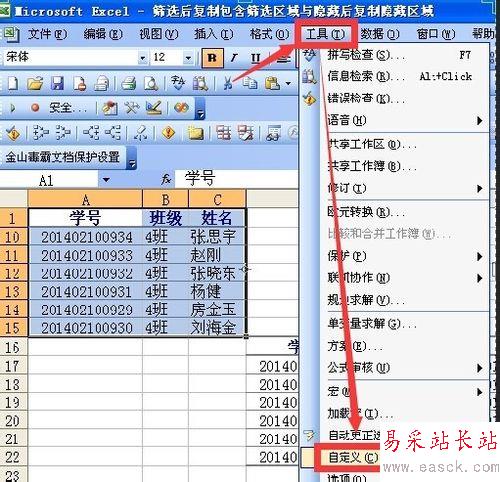This screenshot has width=500, height=482.
Task: Click the Name Box showing A1
Action: coord(49,180)
